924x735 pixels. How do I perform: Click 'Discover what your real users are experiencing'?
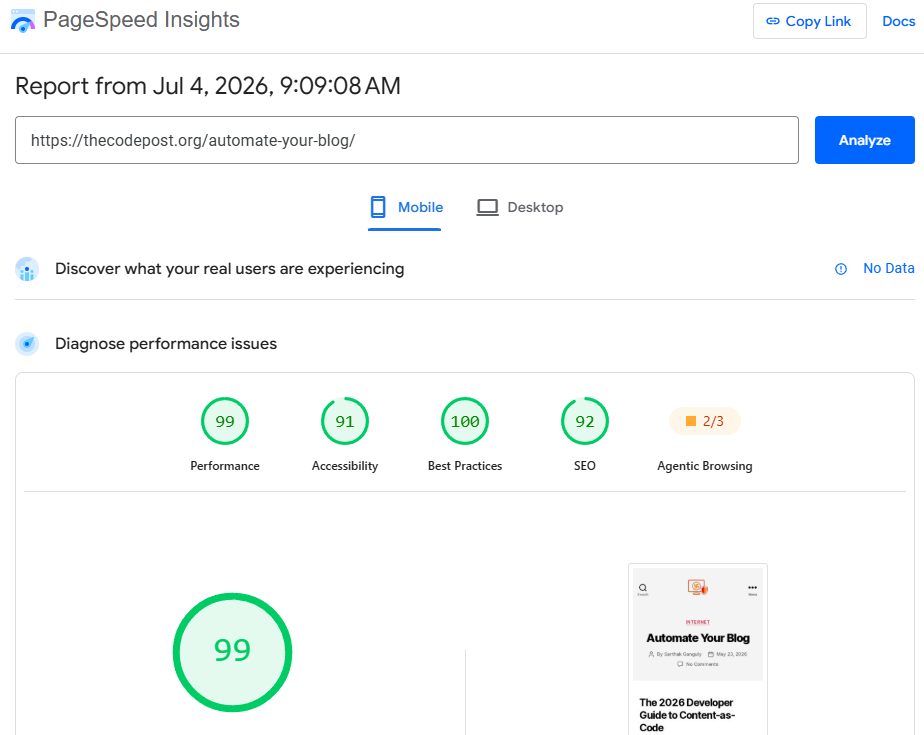229,269
